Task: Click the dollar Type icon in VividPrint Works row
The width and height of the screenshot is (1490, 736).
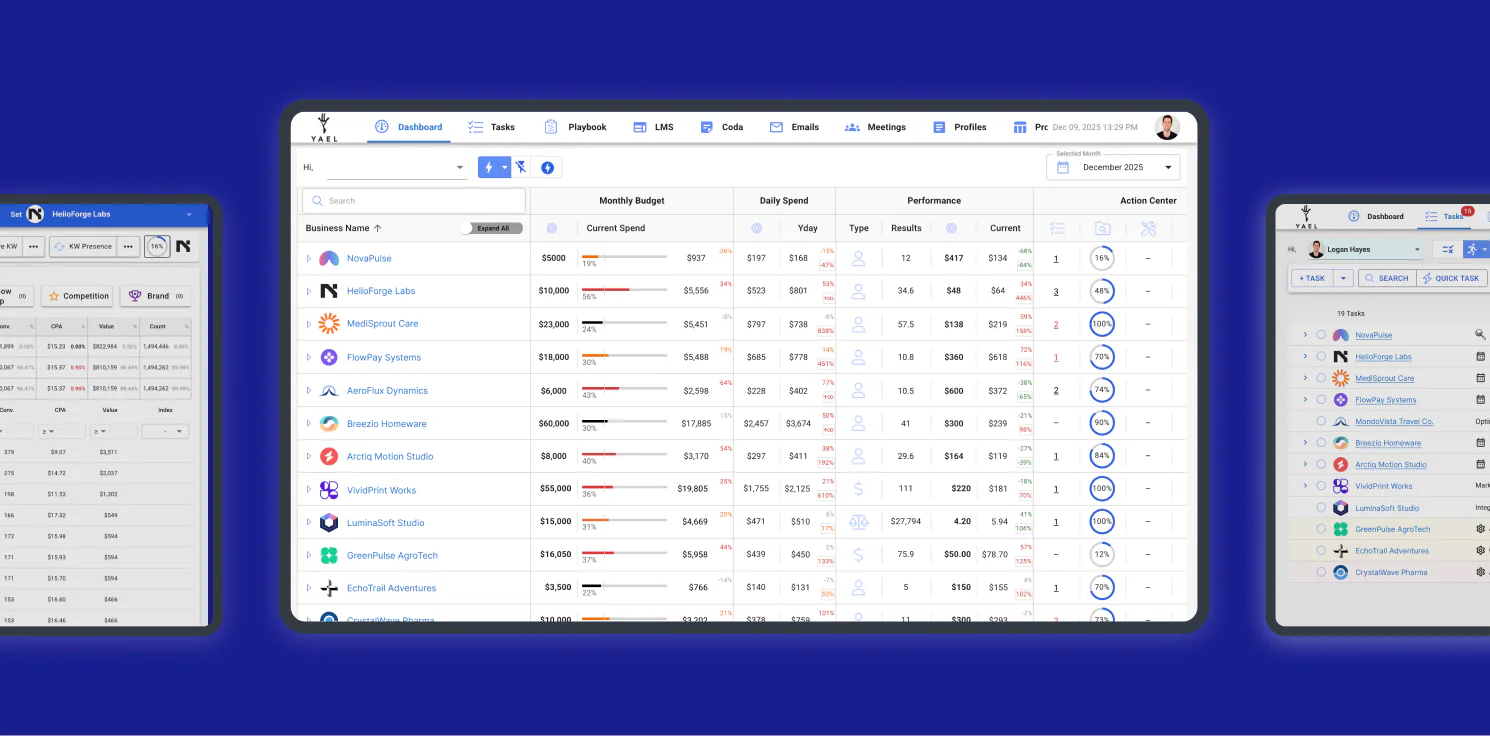Action: click(x=858, y=489)
